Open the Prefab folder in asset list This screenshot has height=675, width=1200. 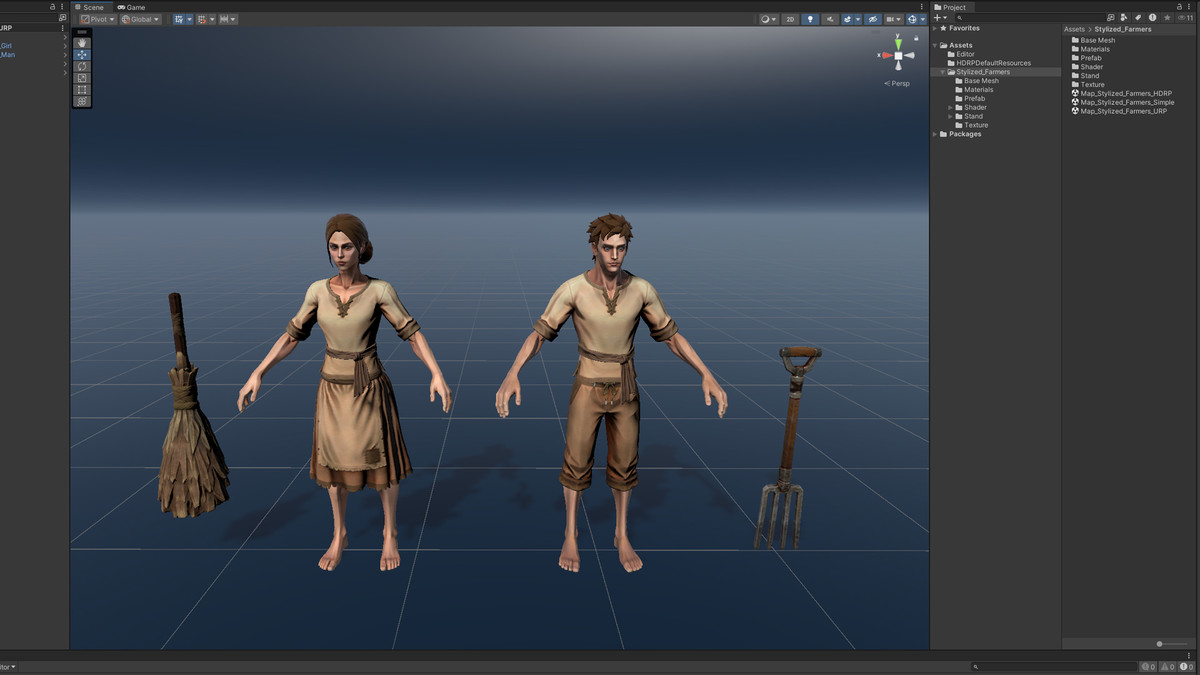[x=1086, y=58]
